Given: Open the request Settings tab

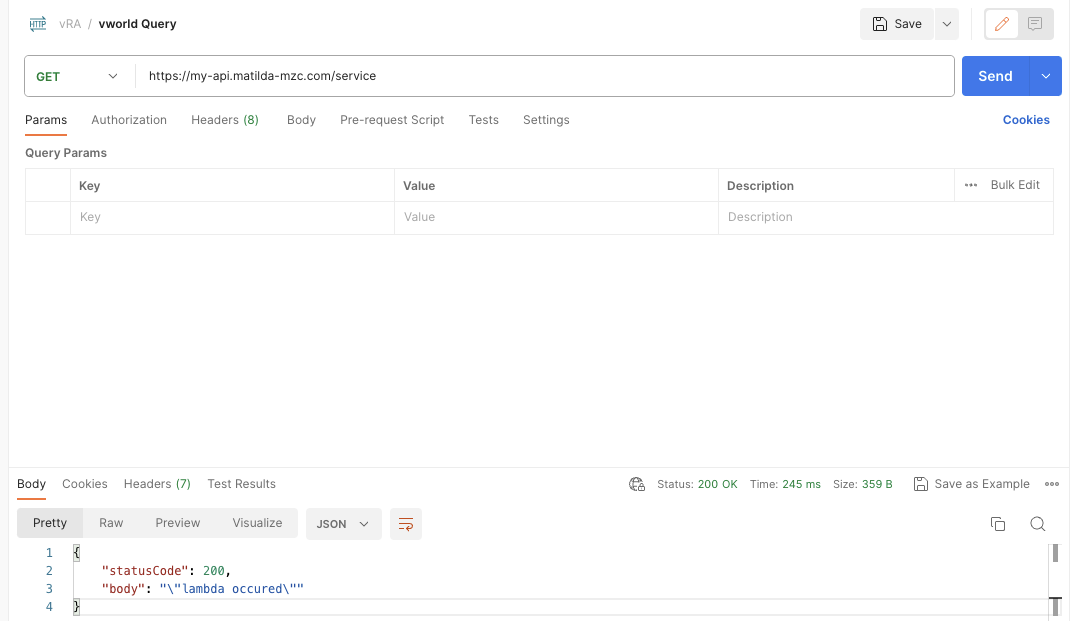Looking at the screenshot, I should [546, 120].
